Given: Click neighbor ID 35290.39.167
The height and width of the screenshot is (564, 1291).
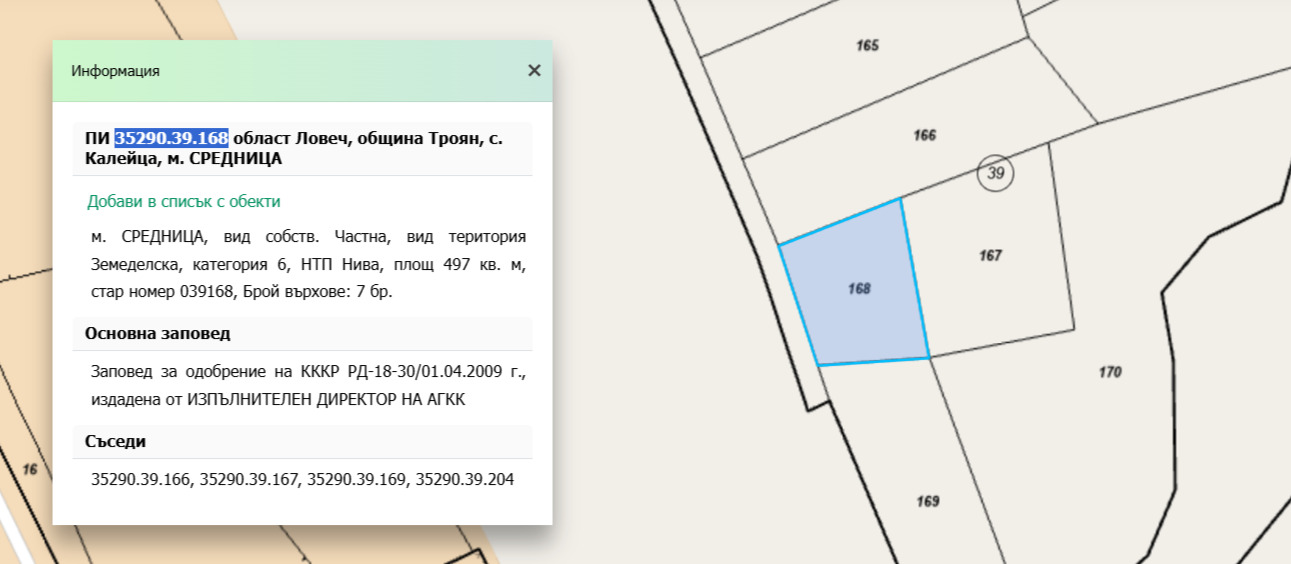Looking at the screenshot, I should tap(249, 480).
